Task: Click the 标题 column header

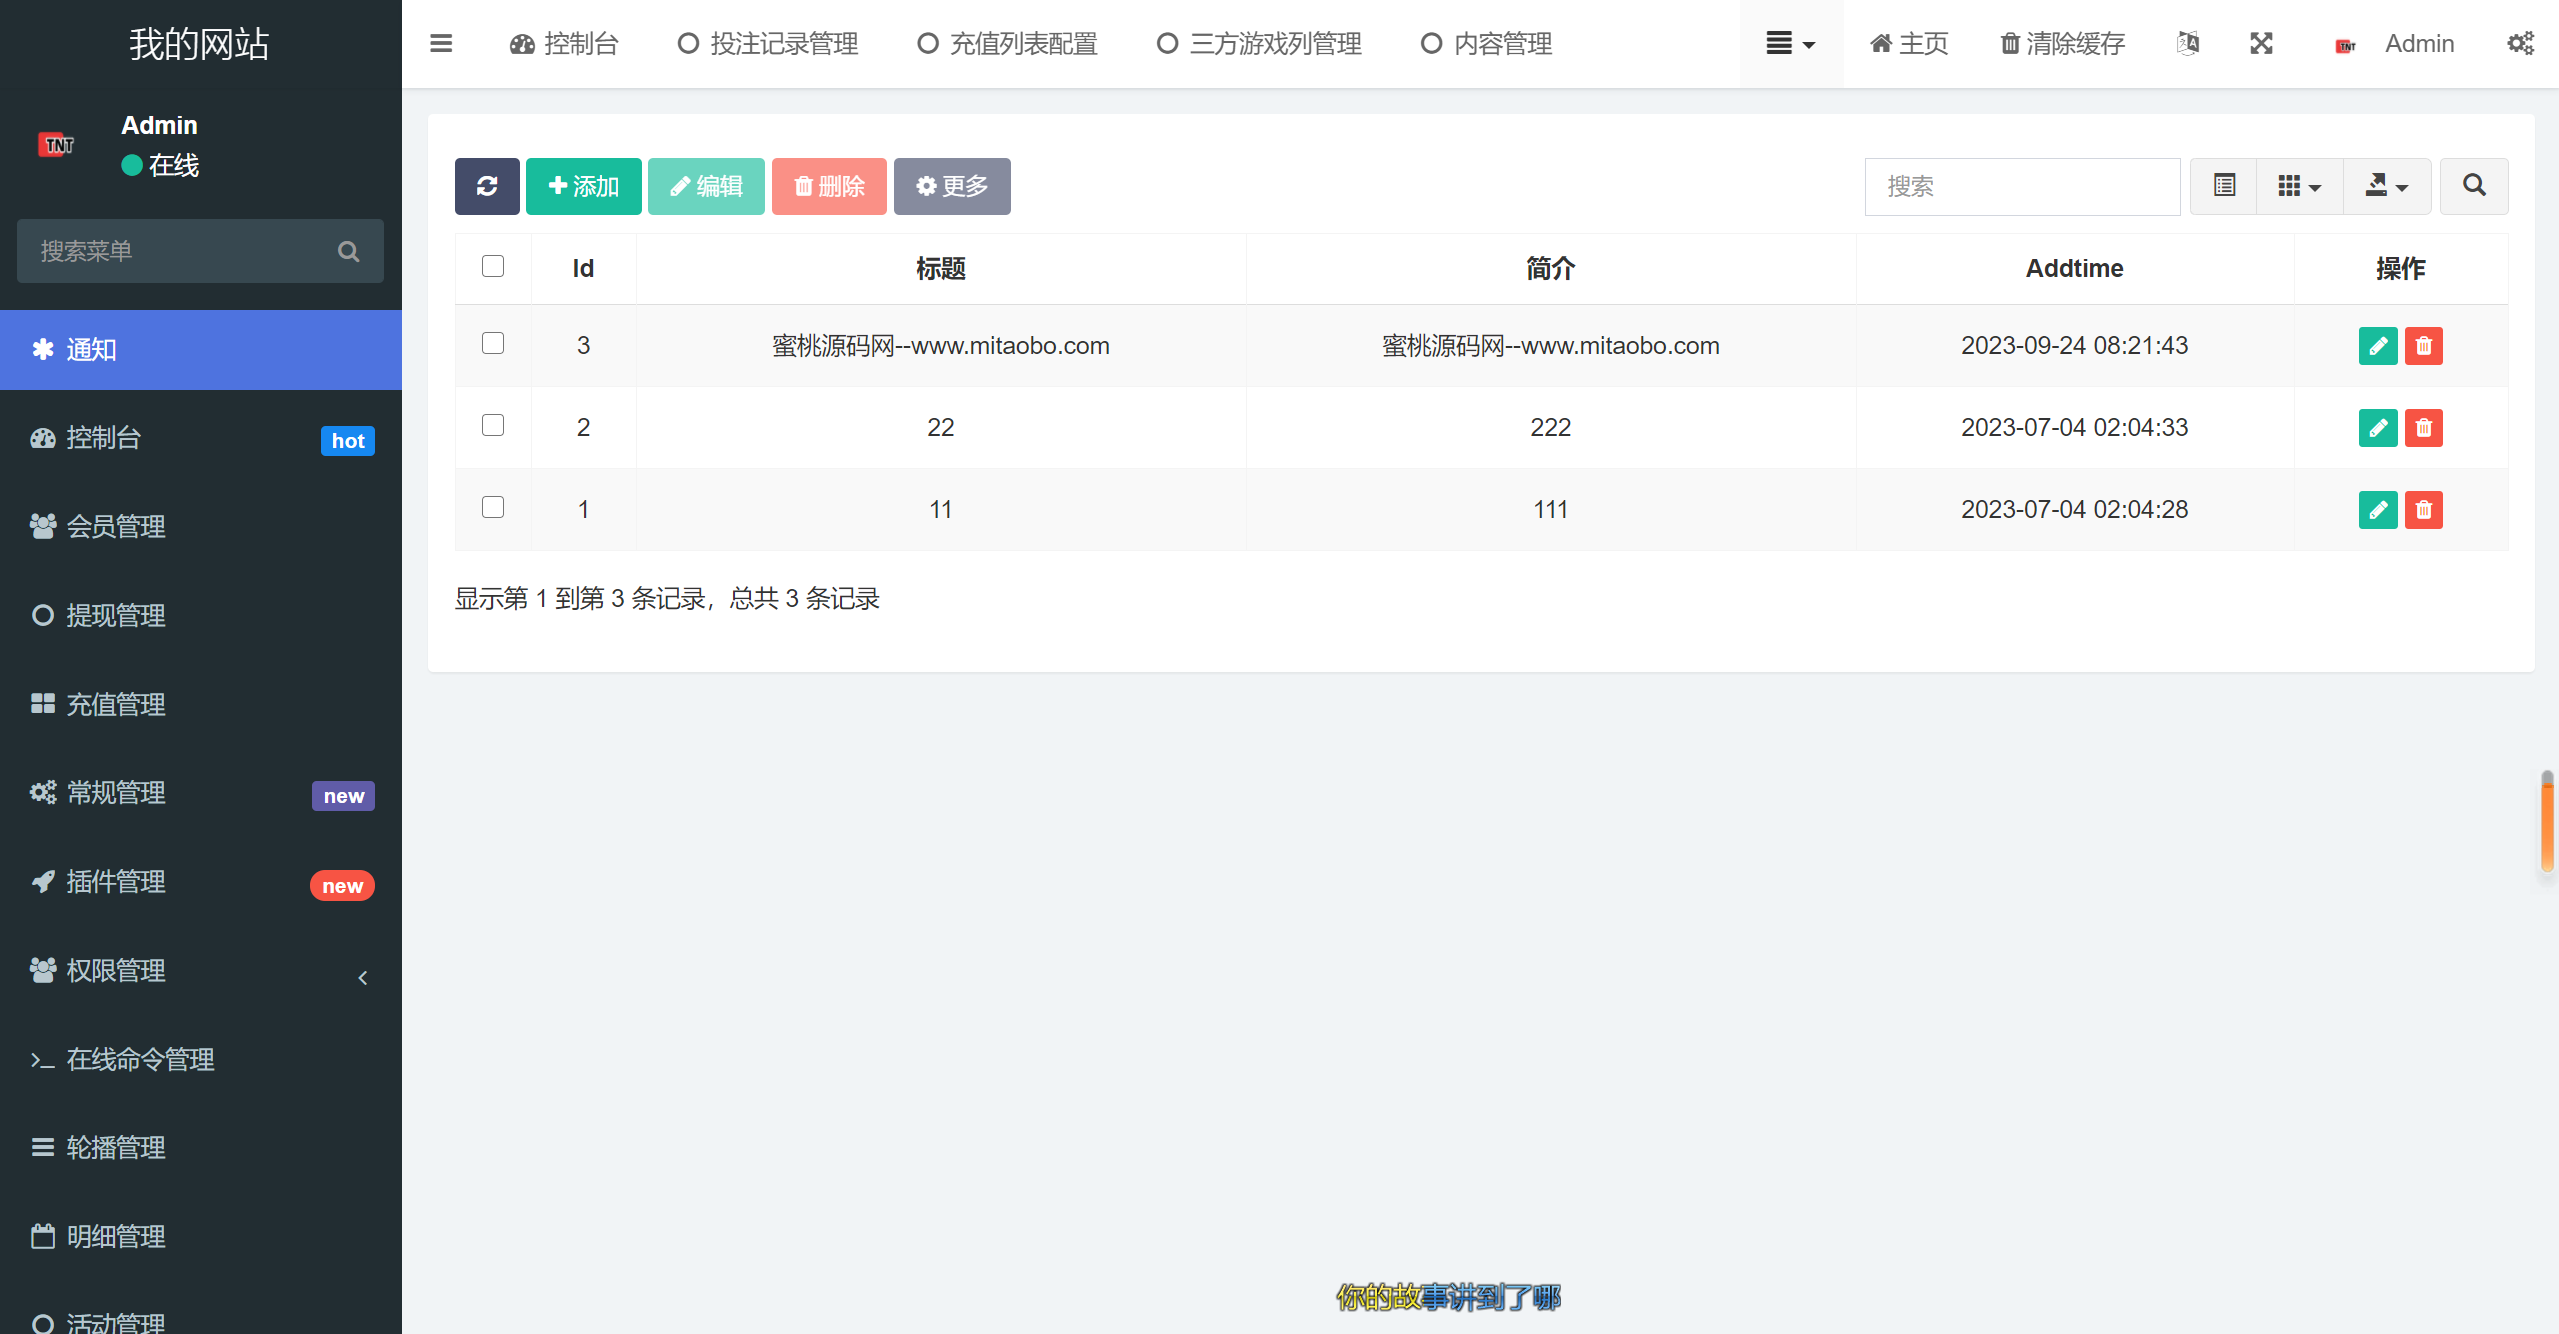Action: [941, 268]
